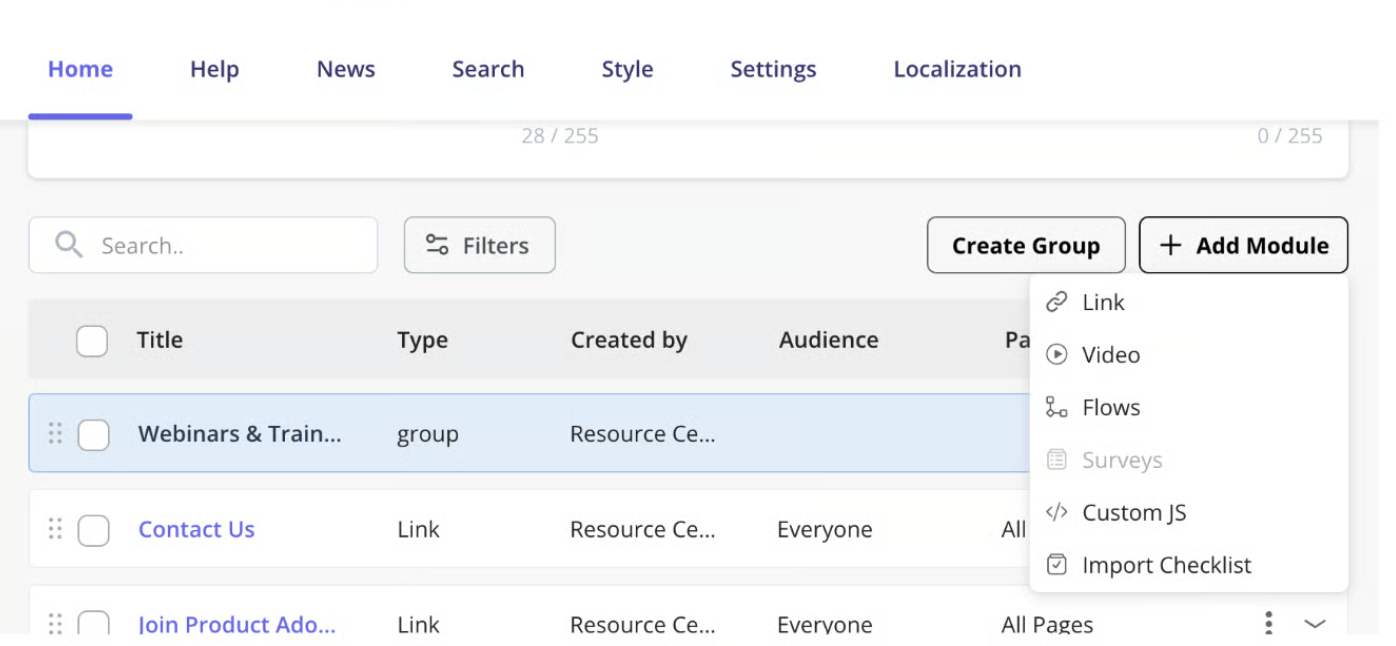Open the Filters panel
Screen dimensions: 1396x646
click(x=479, y=245)
